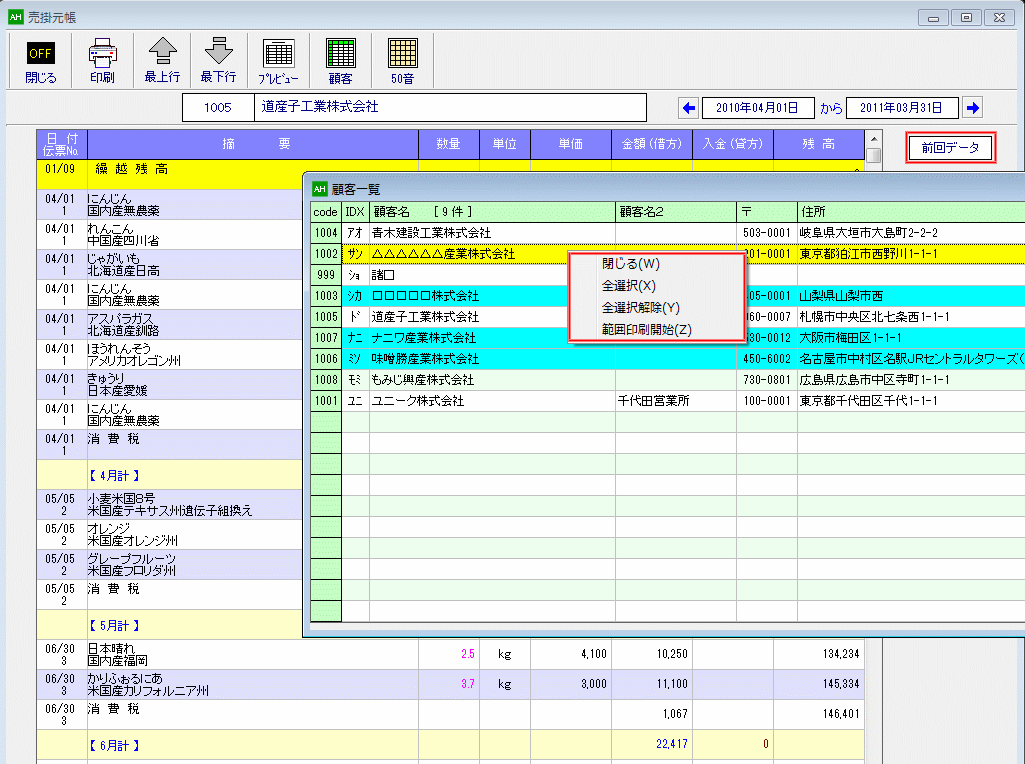Select customer ナニワ産業株式会社
1025x764 pixels.
coord(424,338)
